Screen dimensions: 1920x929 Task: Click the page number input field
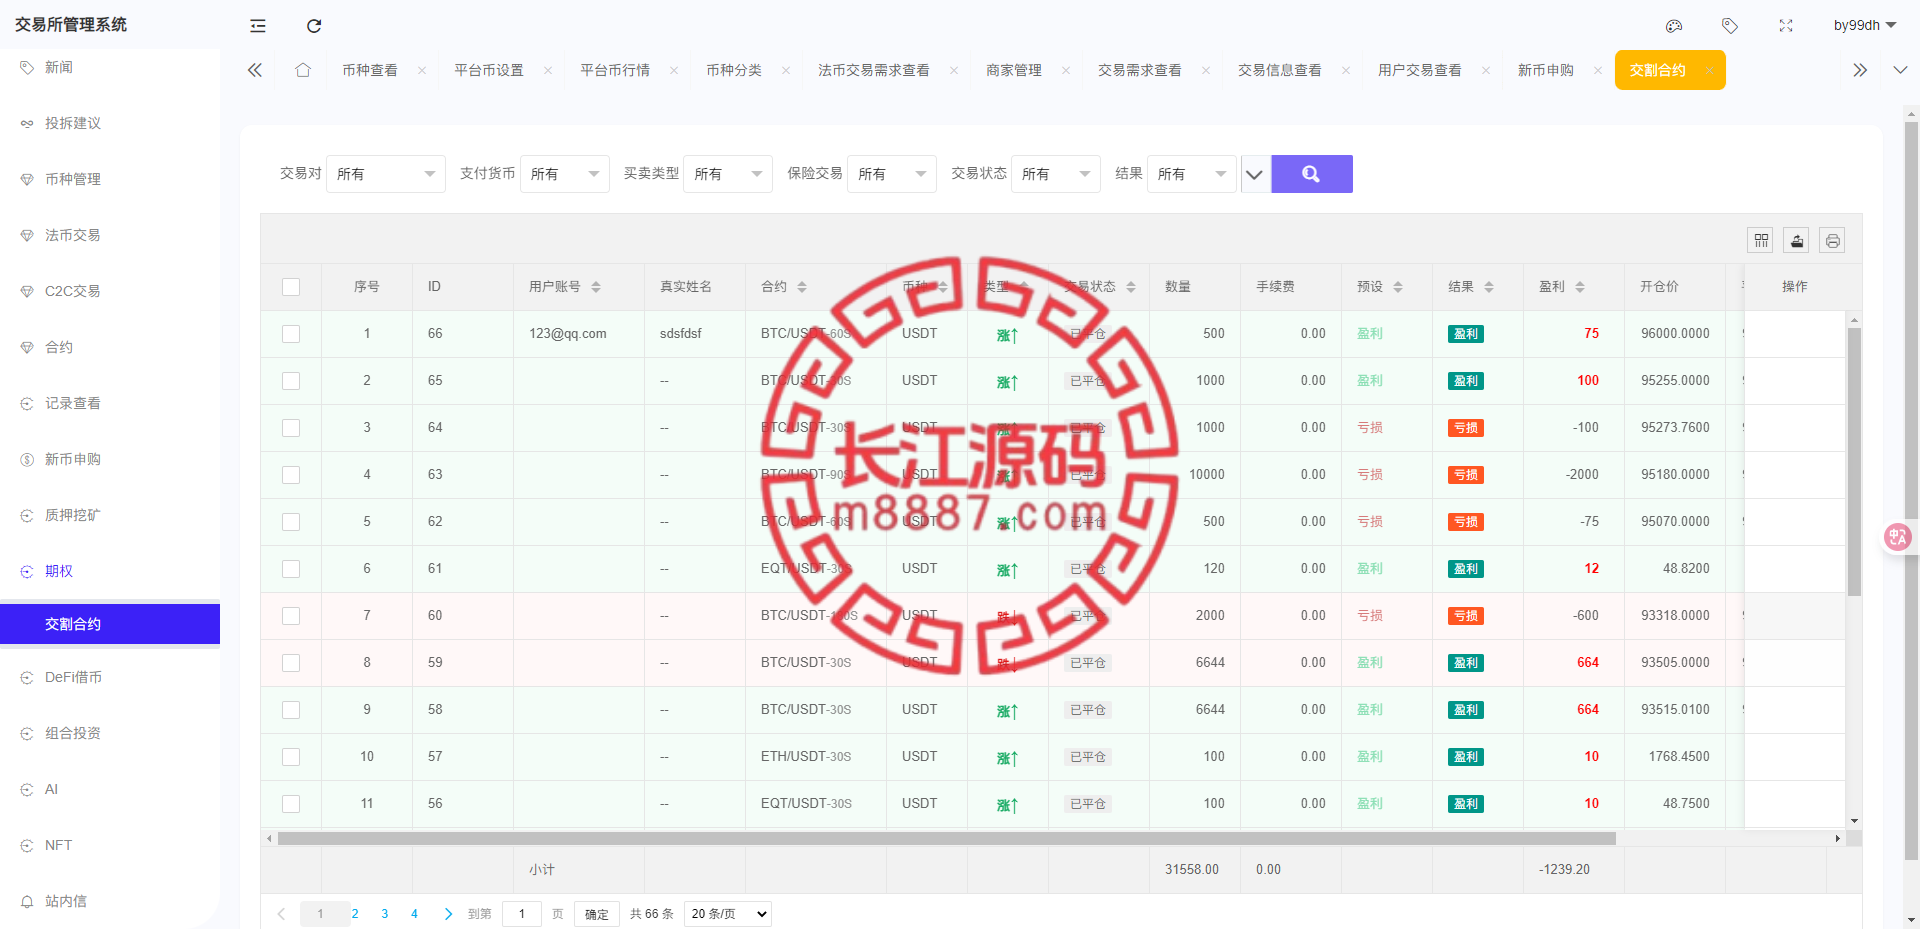(522, 914)
